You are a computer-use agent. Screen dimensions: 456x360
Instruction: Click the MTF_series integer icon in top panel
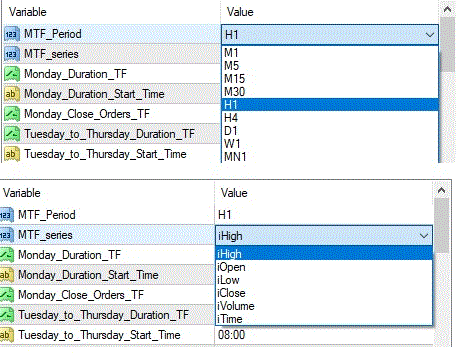(12, 54)
